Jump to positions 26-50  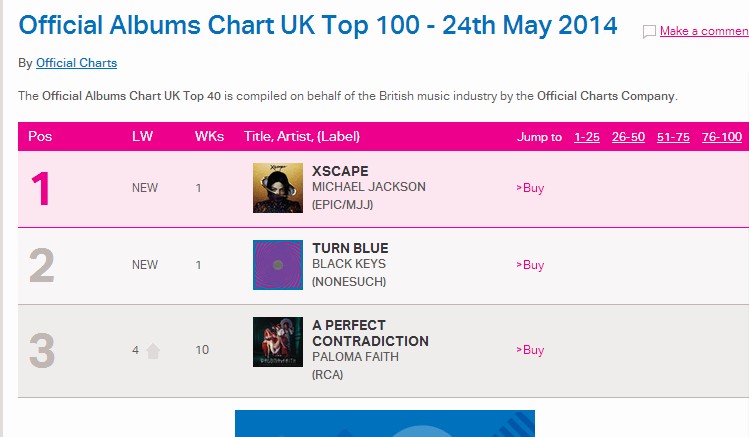pos(628,137)
